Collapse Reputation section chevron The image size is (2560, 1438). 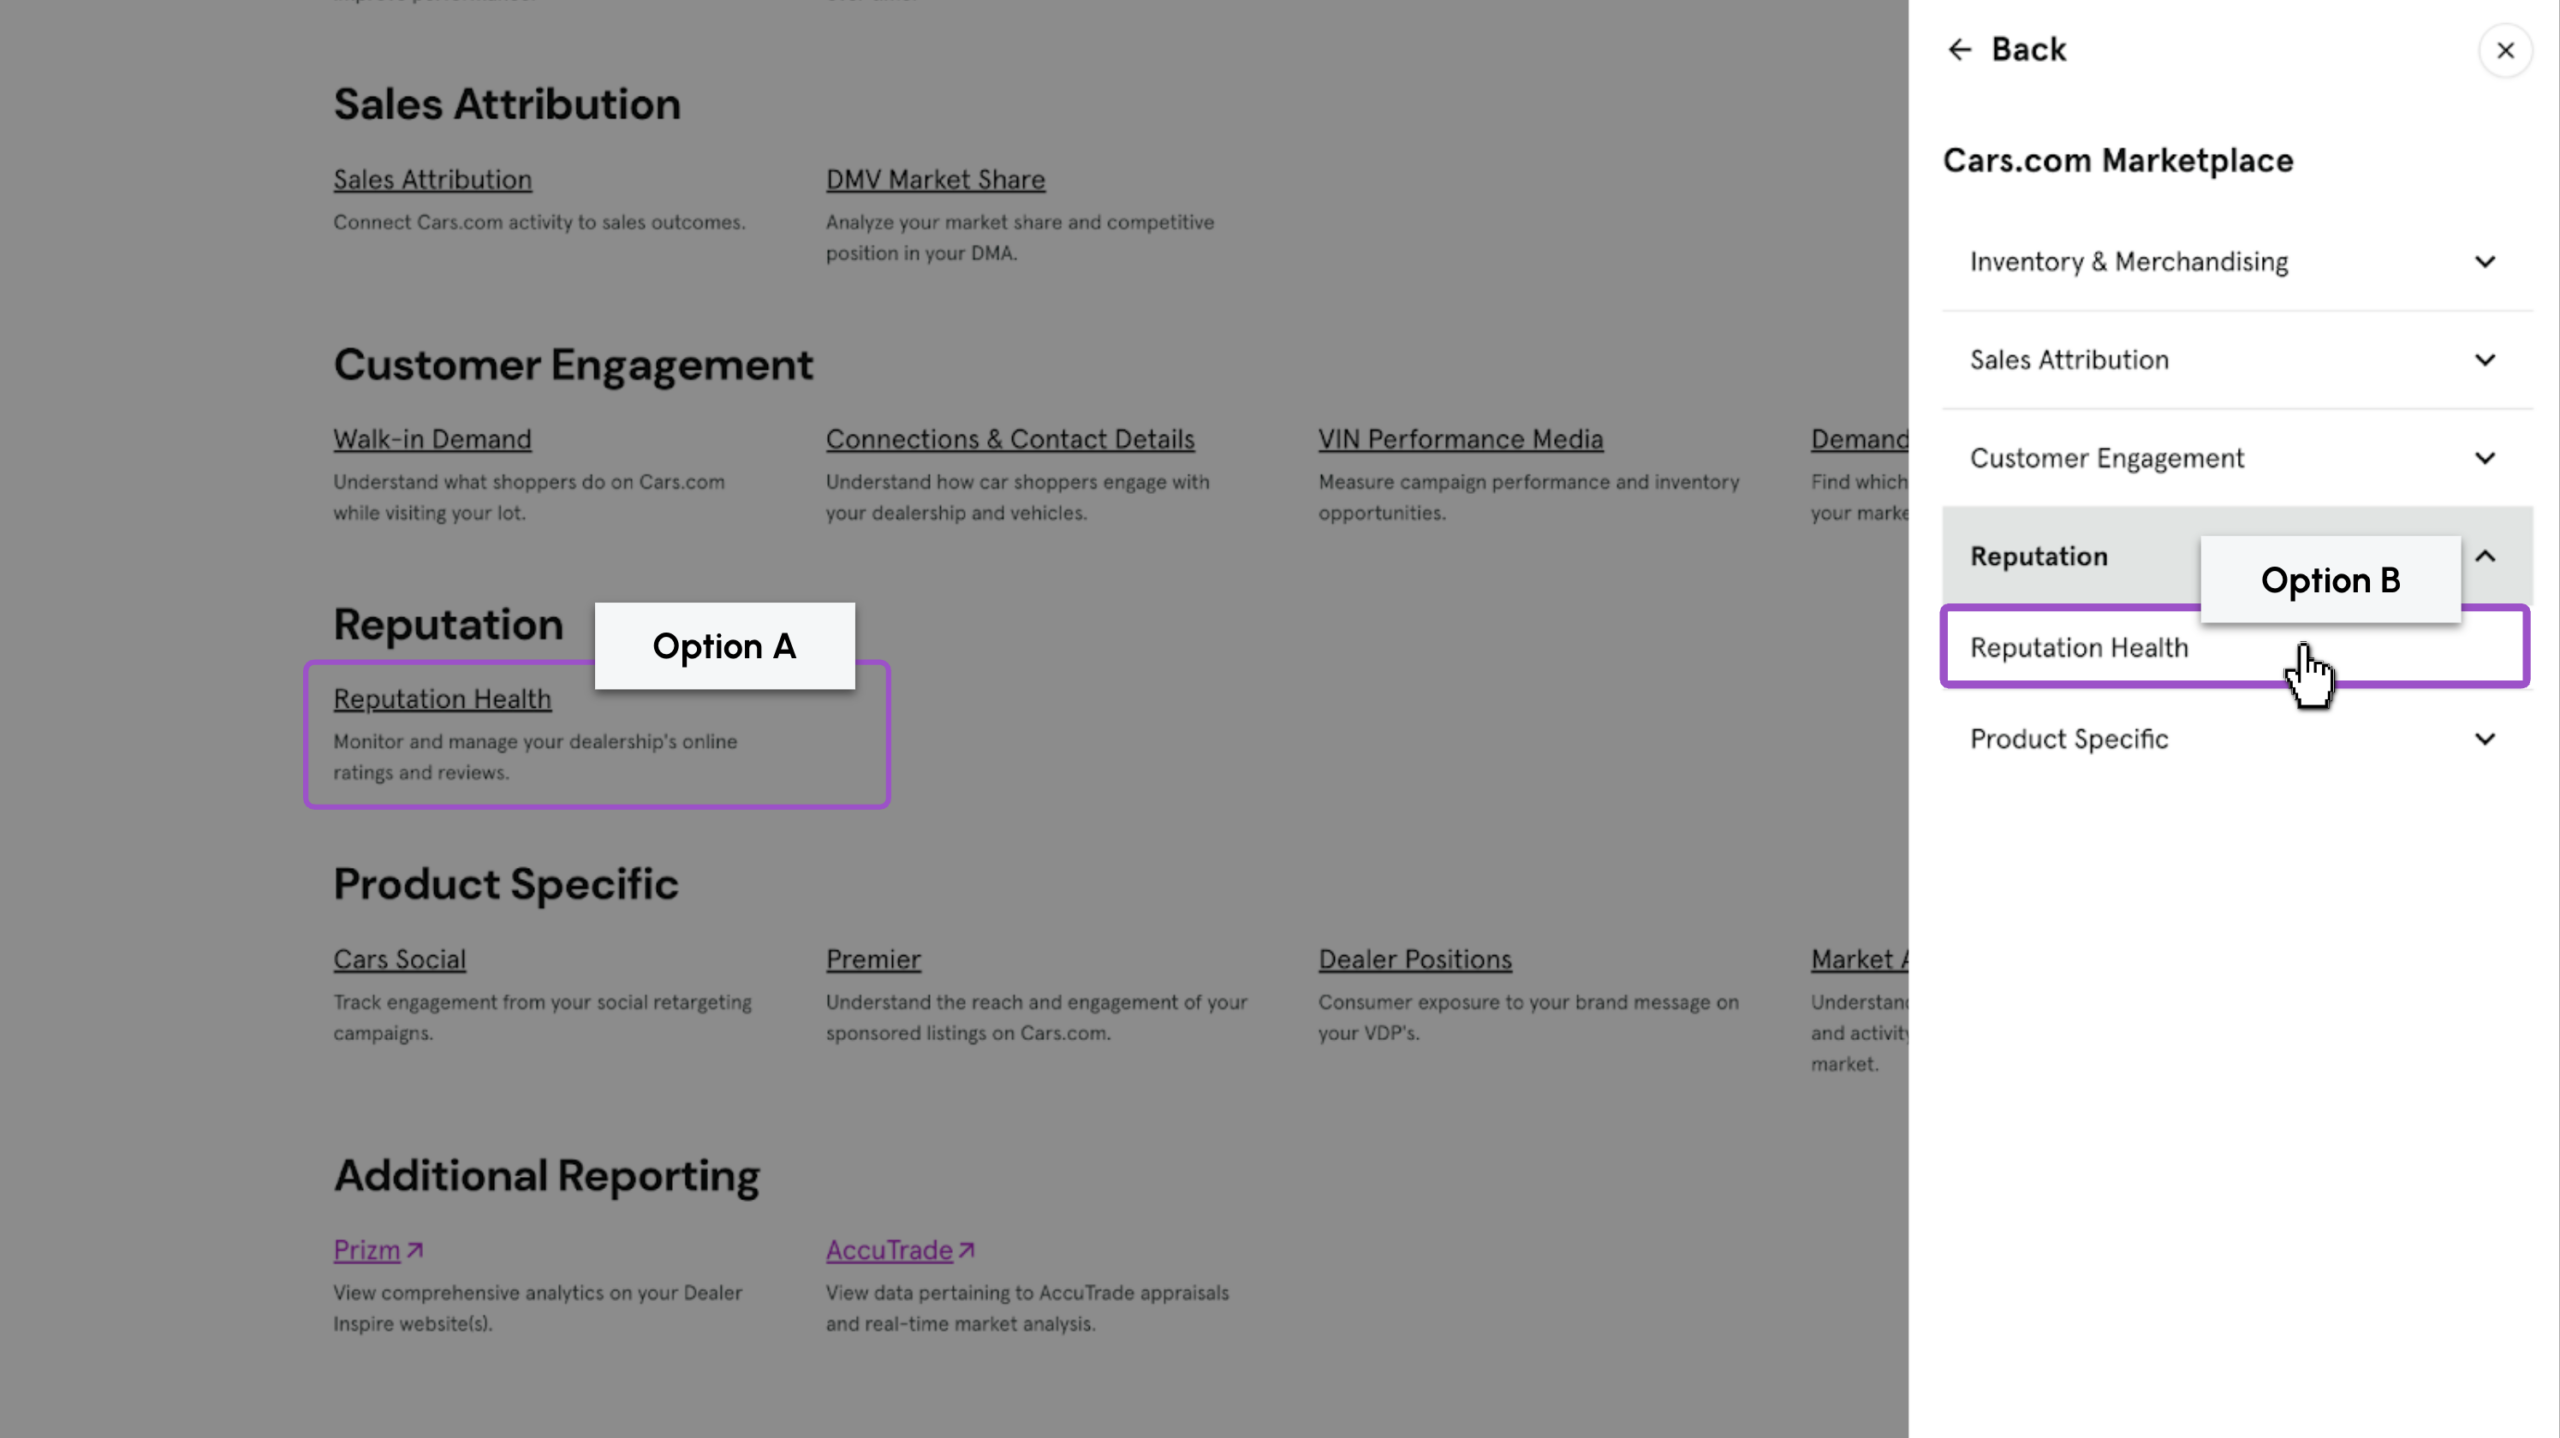(2485, 556)
